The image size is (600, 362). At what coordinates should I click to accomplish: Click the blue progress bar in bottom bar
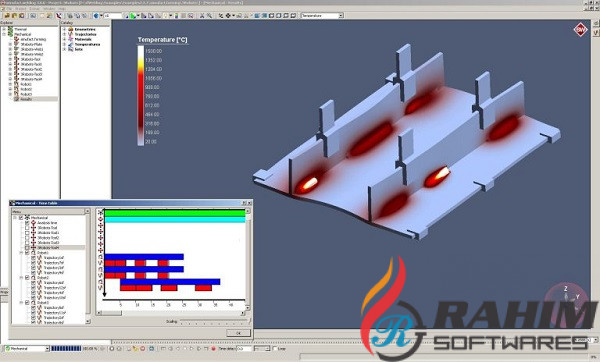coord(66,349)
